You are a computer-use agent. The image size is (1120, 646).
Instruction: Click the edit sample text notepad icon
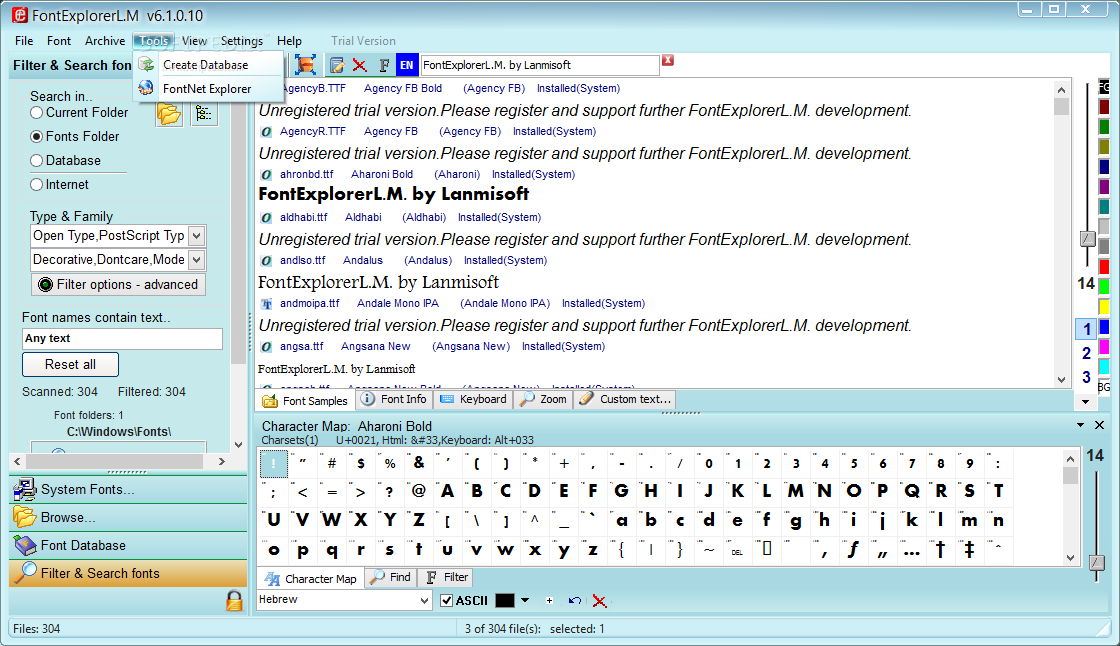[336, 66]
